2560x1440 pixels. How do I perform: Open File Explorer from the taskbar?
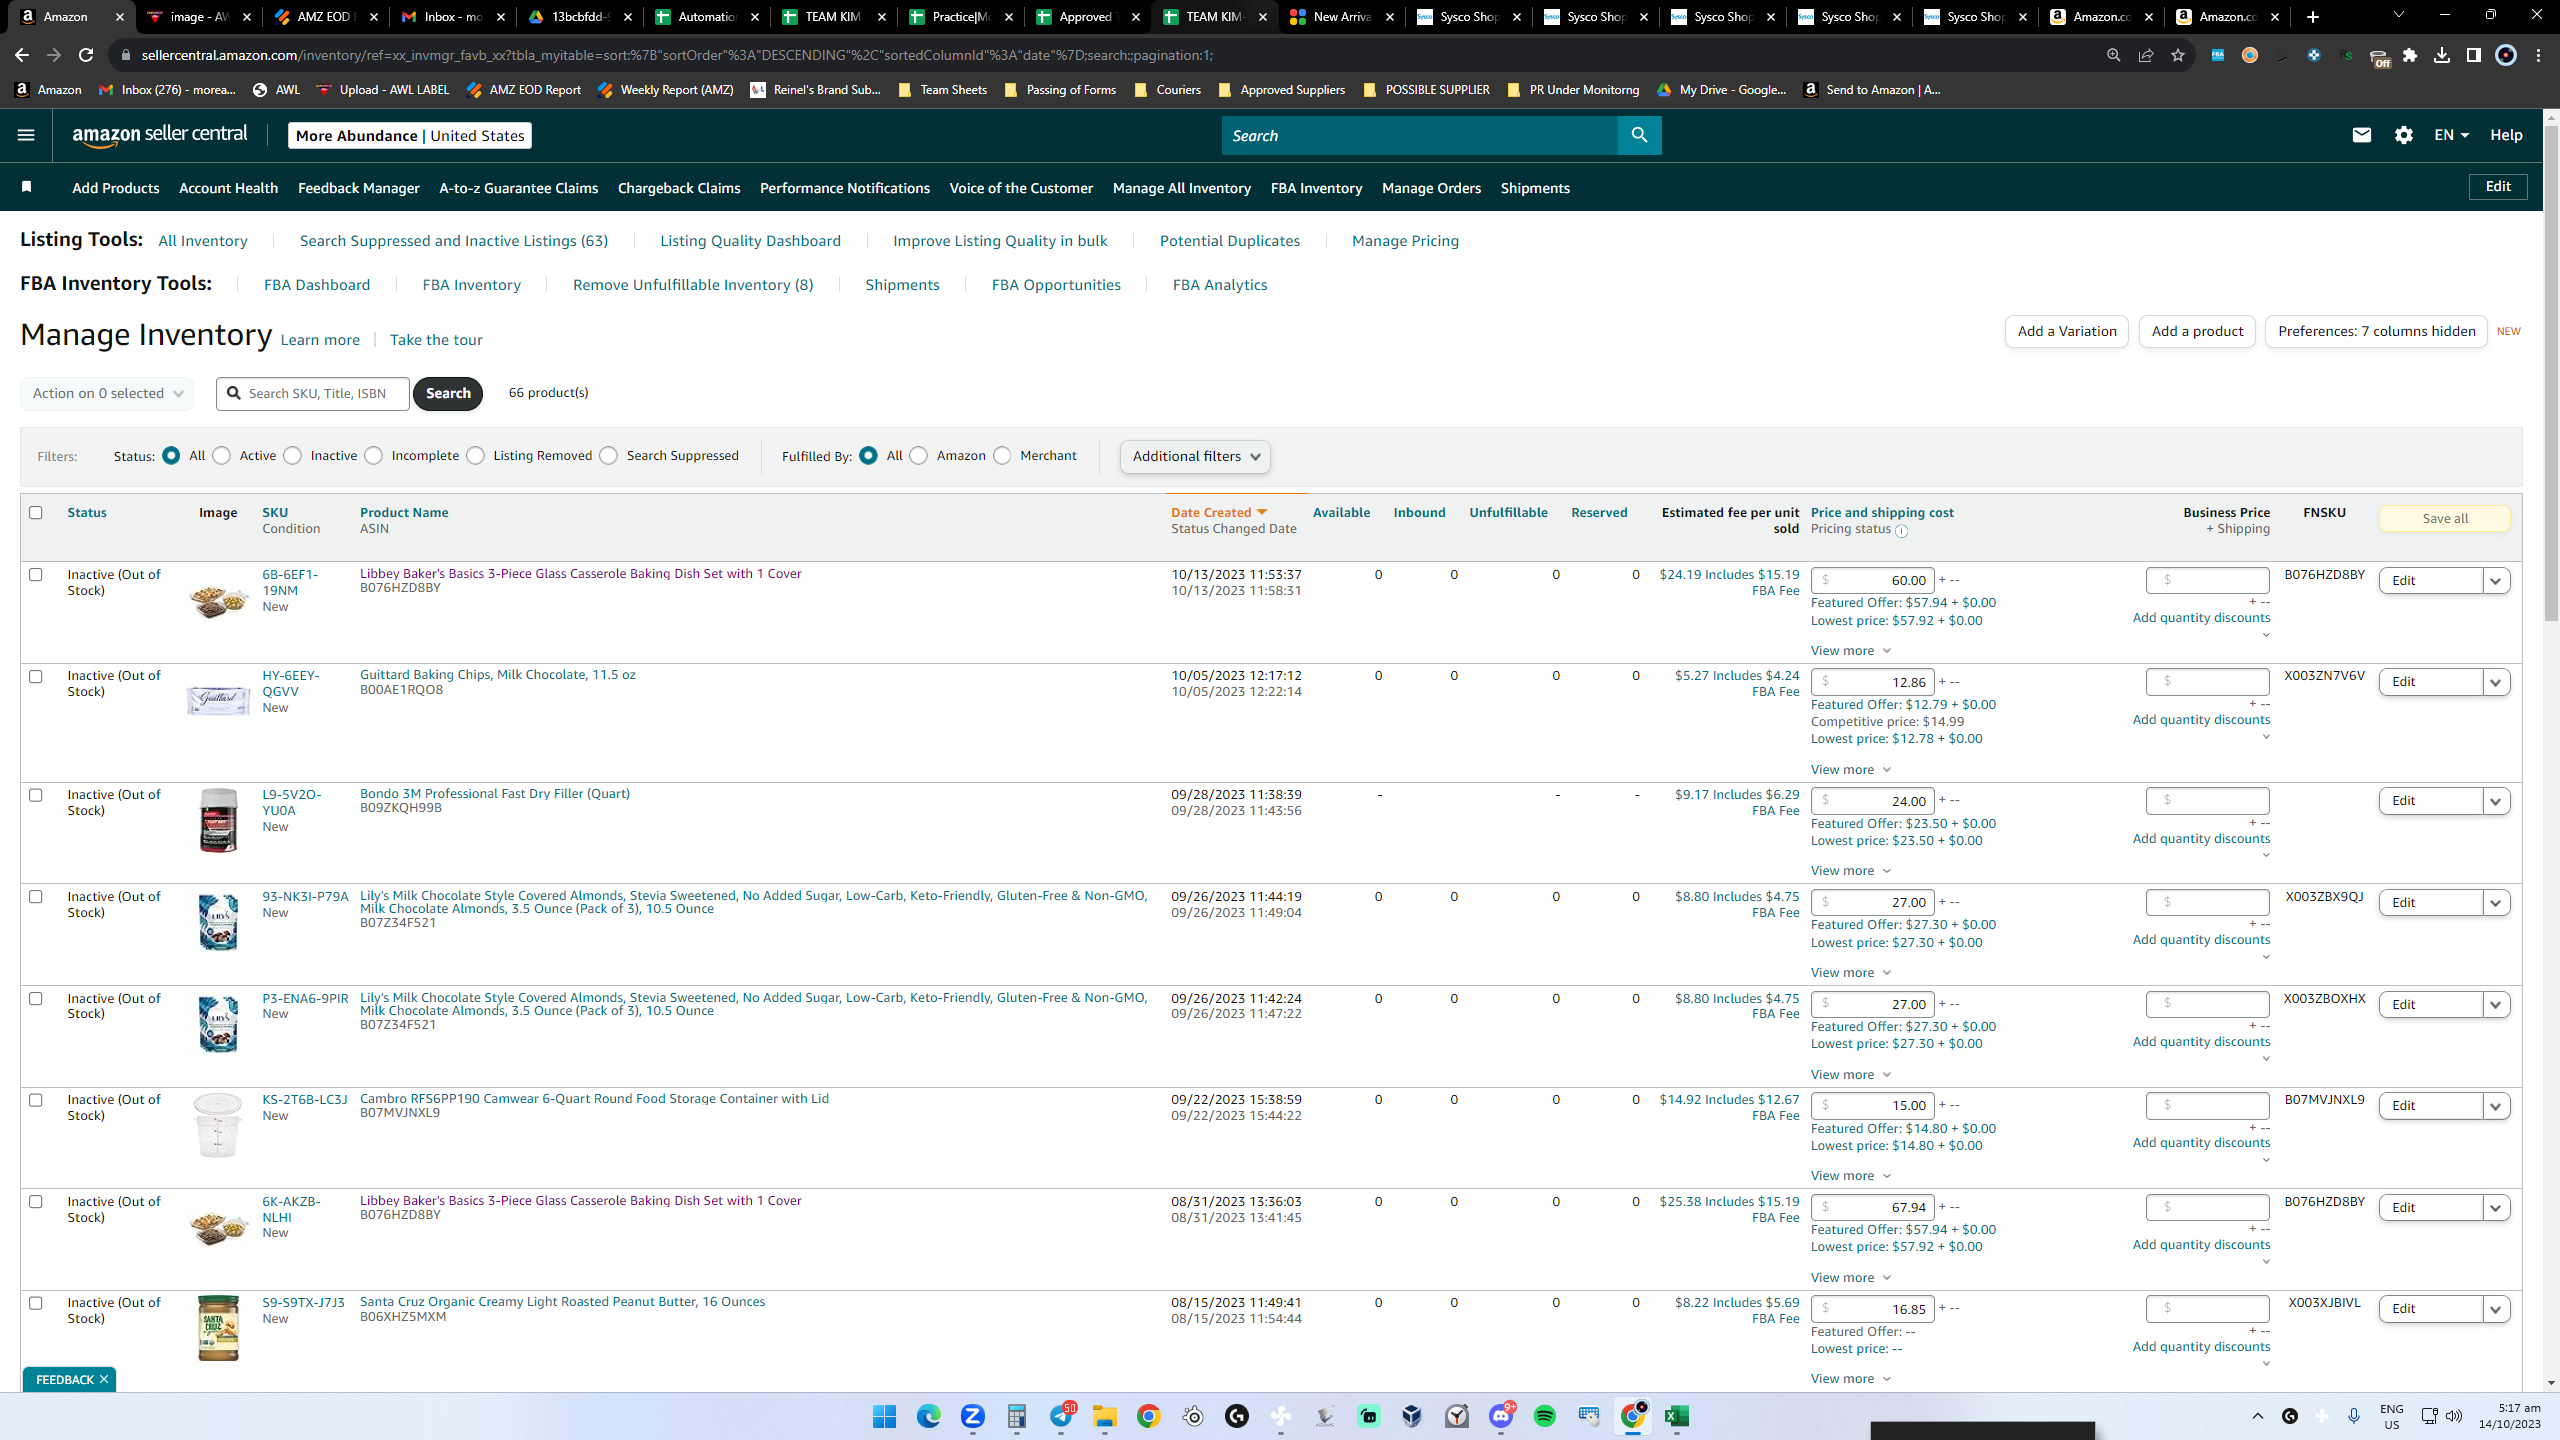pos(1105,1416)
